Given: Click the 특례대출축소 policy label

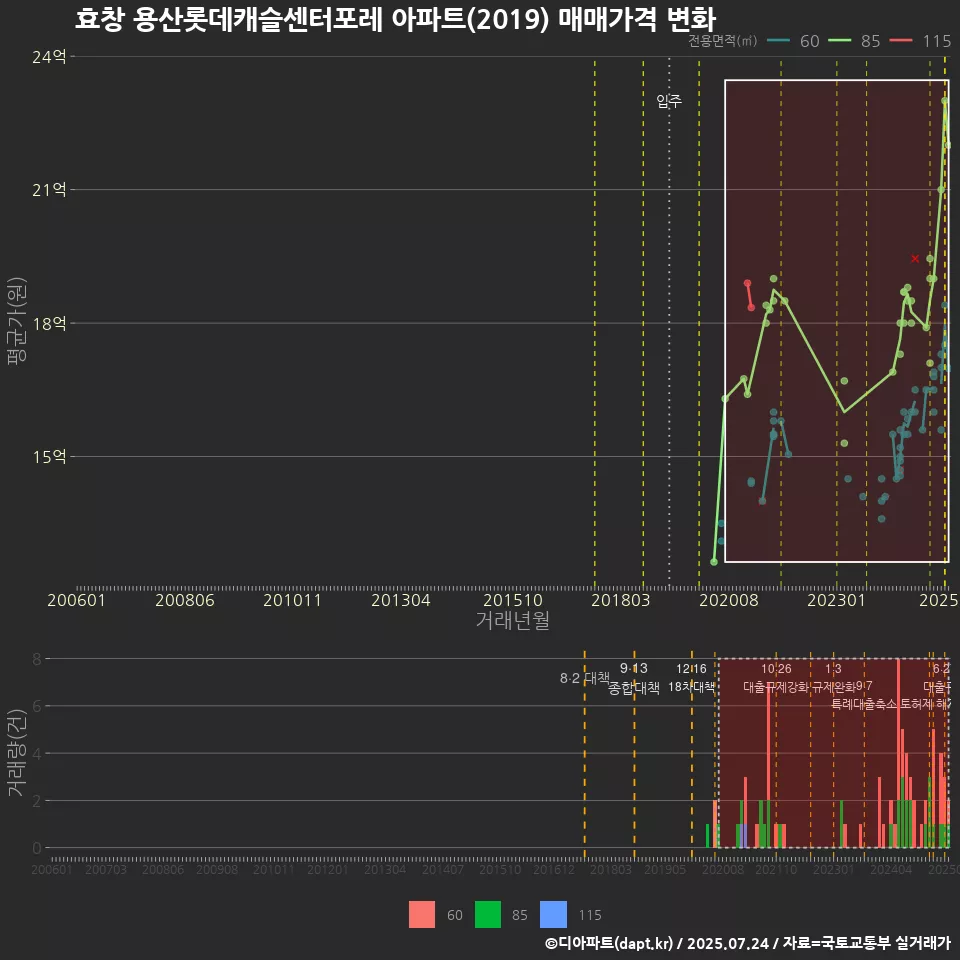Looking at the screenshot, I should pos(863,704).
